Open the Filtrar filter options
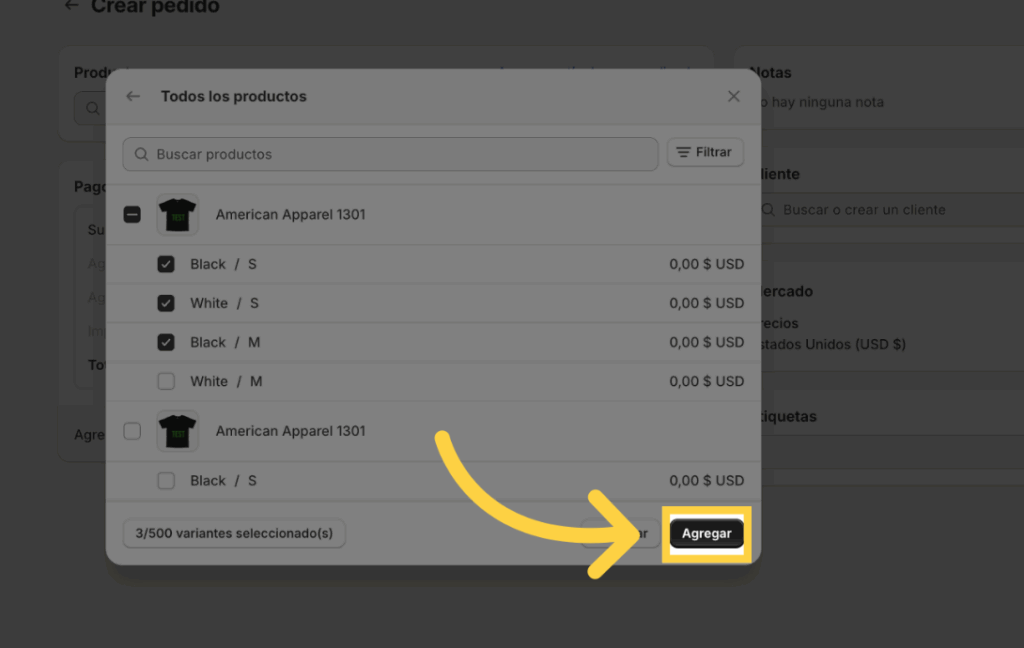The height and width of the screenshot is (648, 1024). pyautogui.click(x=705, y=153)
